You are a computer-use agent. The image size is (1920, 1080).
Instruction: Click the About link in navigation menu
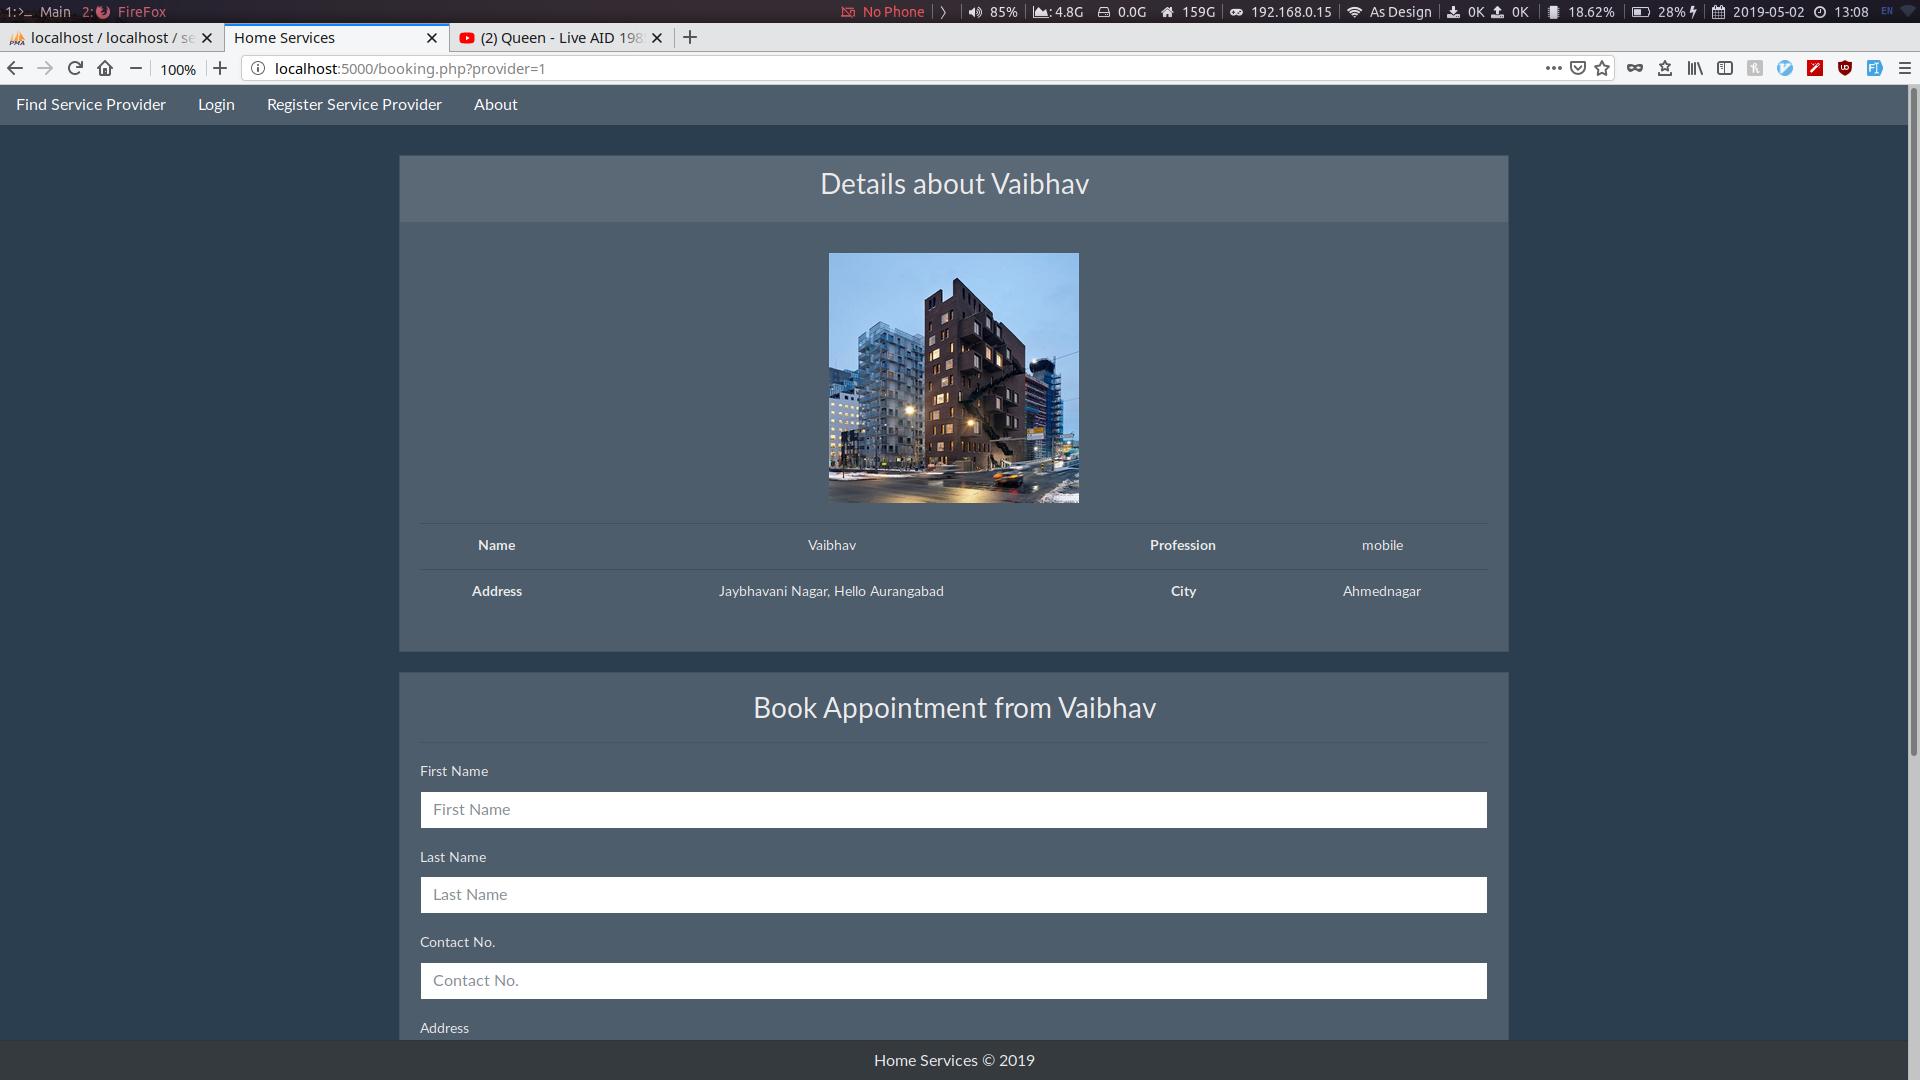(496, 104)
